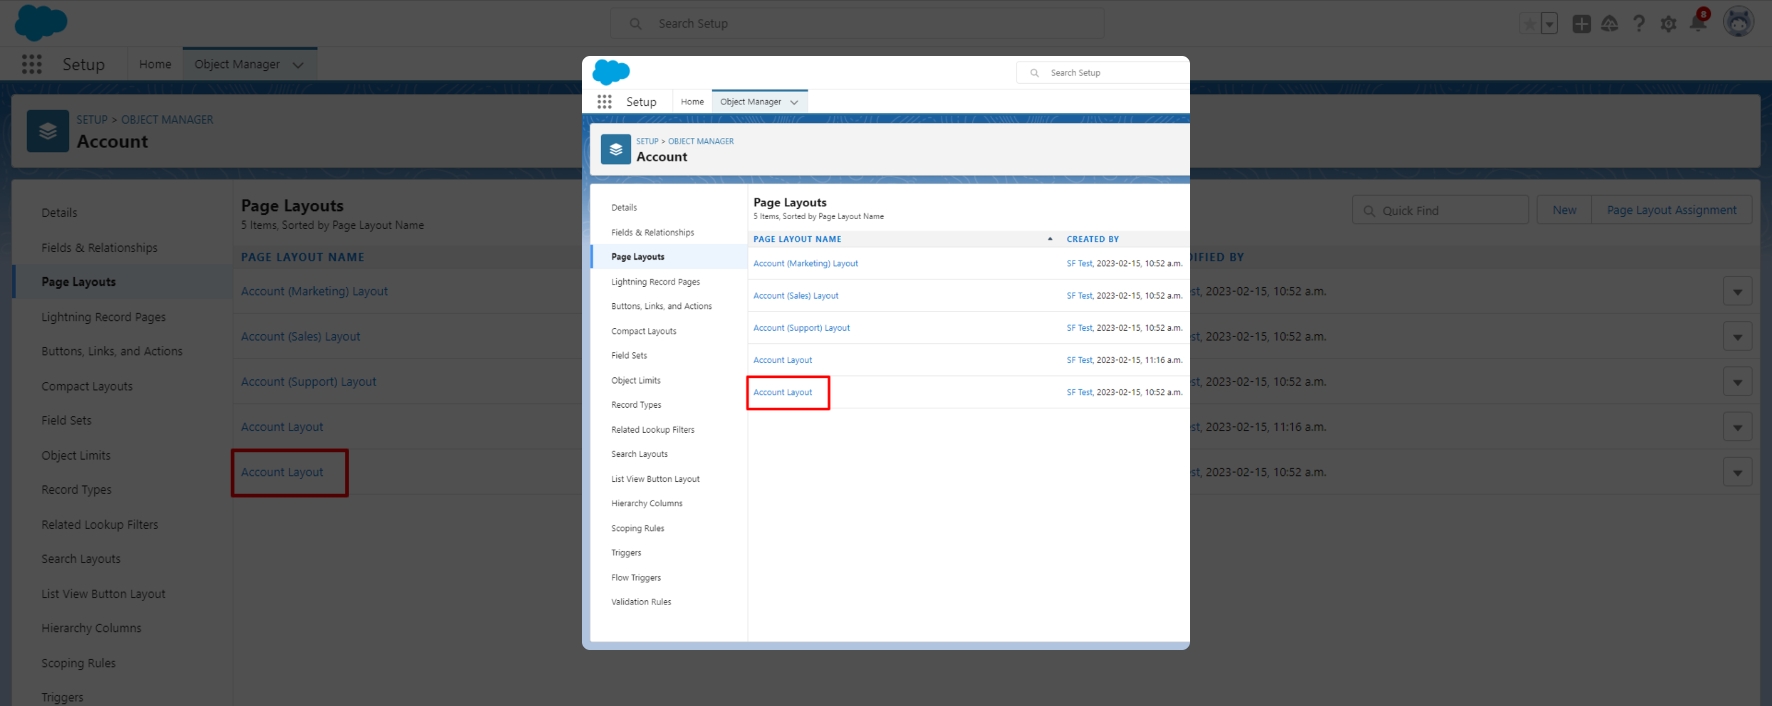Open the app launcher grid in the dimmed background header
This screenshot has height=706, width=1772.
(32, 64)
